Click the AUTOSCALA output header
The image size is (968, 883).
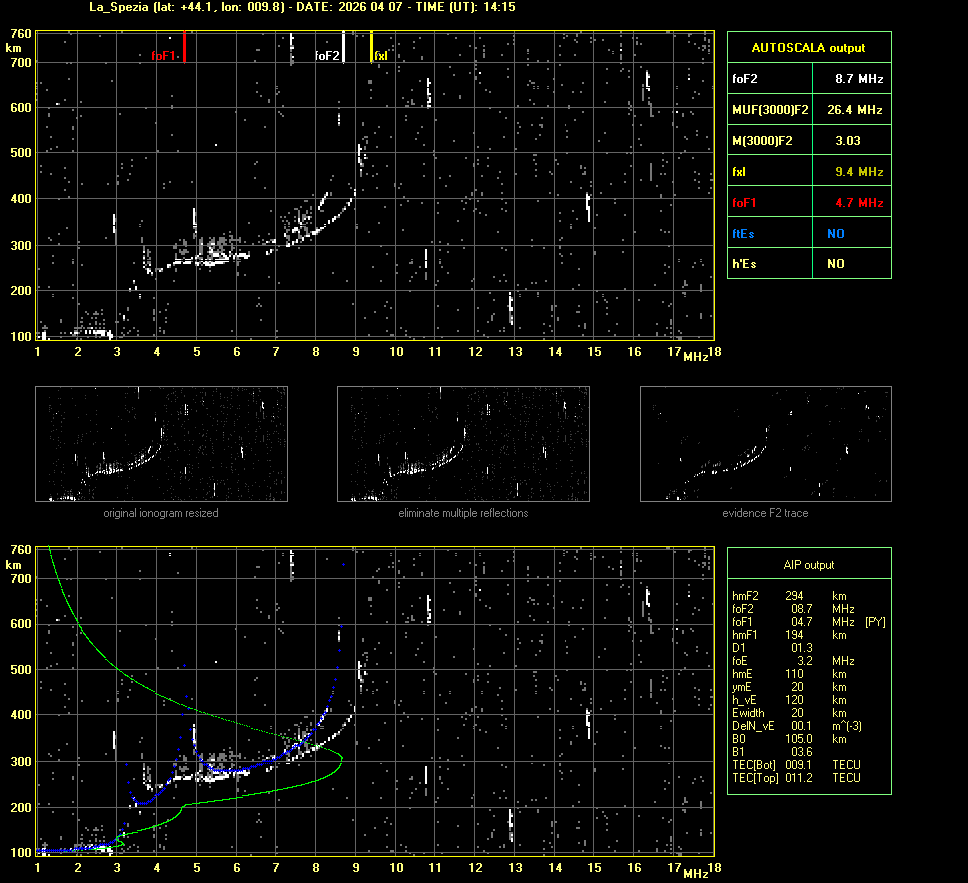[808, 47]
